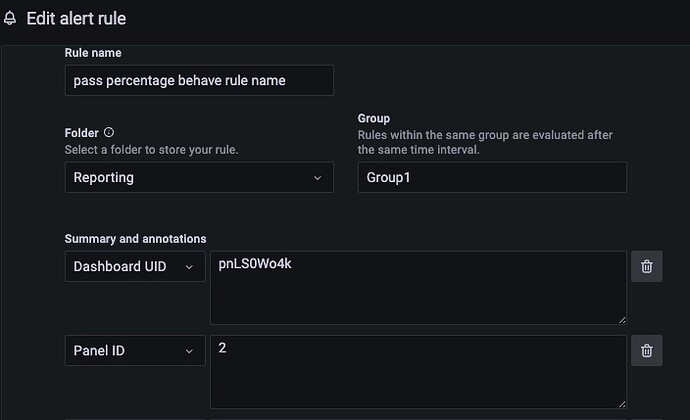Click the chevron arrow next to Dashboard UID

pyautogui.click(x=189, y=267)
